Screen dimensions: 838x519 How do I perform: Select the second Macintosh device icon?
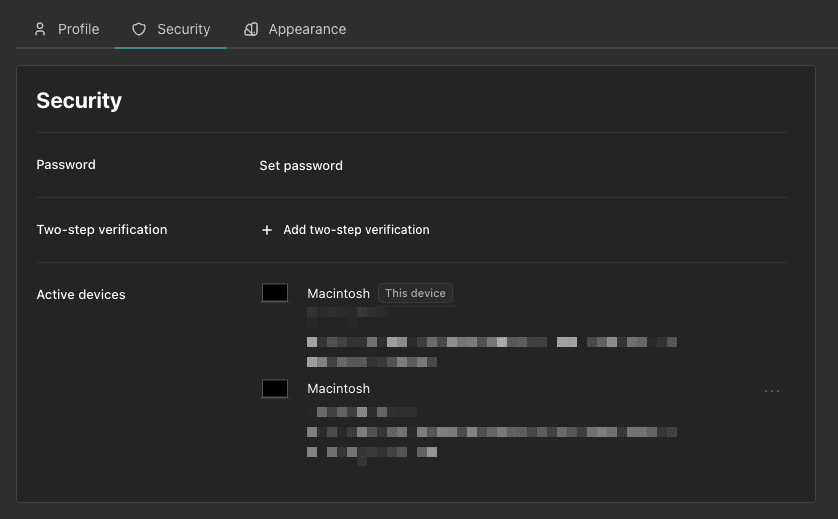point(275,389)
